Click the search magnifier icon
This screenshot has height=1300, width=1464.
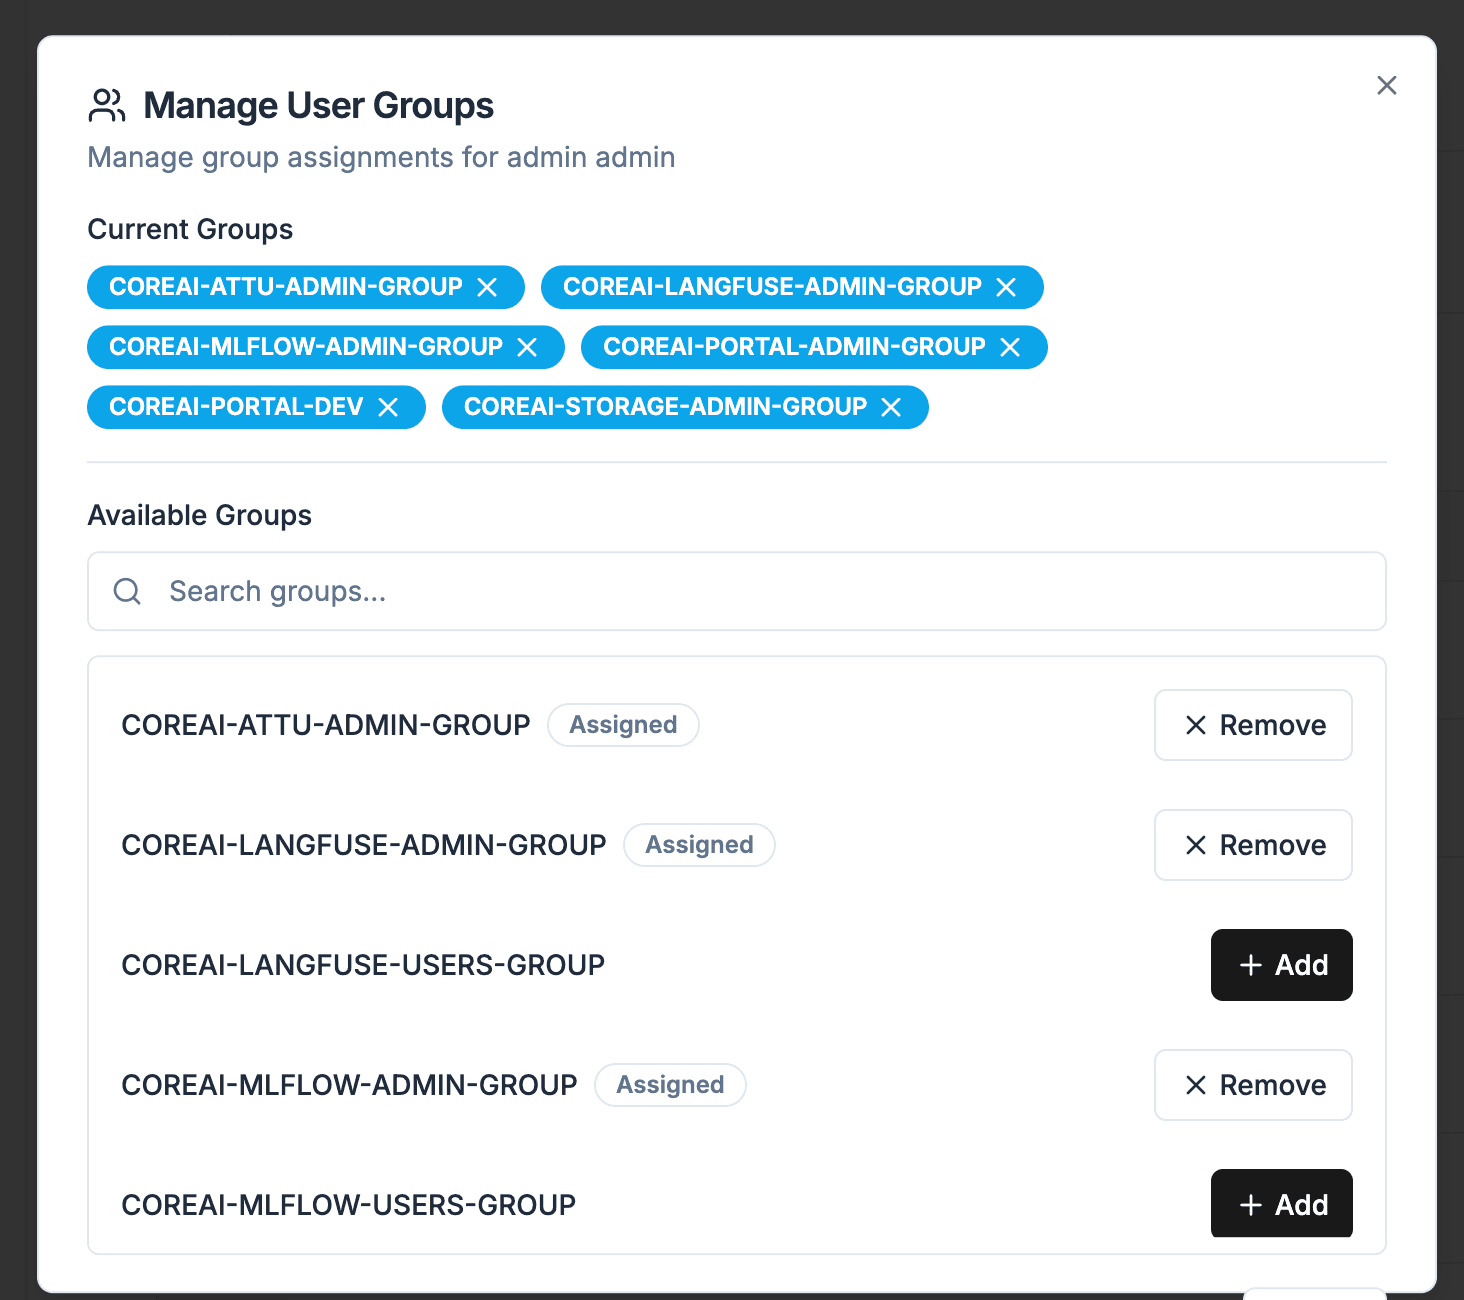coord(127,591)
